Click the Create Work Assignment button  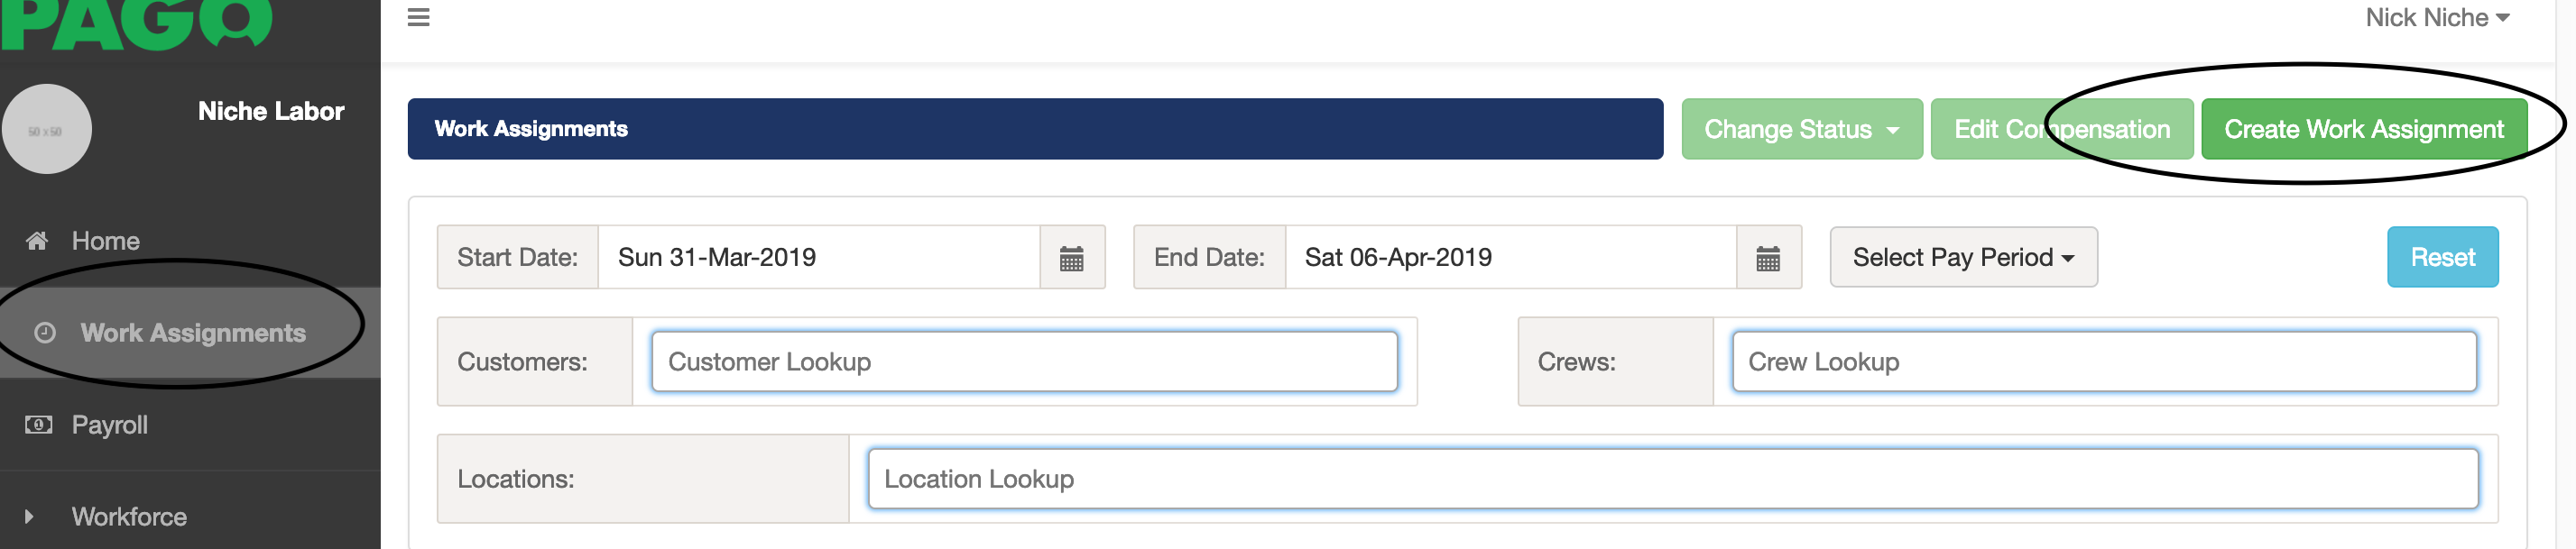2364,128
